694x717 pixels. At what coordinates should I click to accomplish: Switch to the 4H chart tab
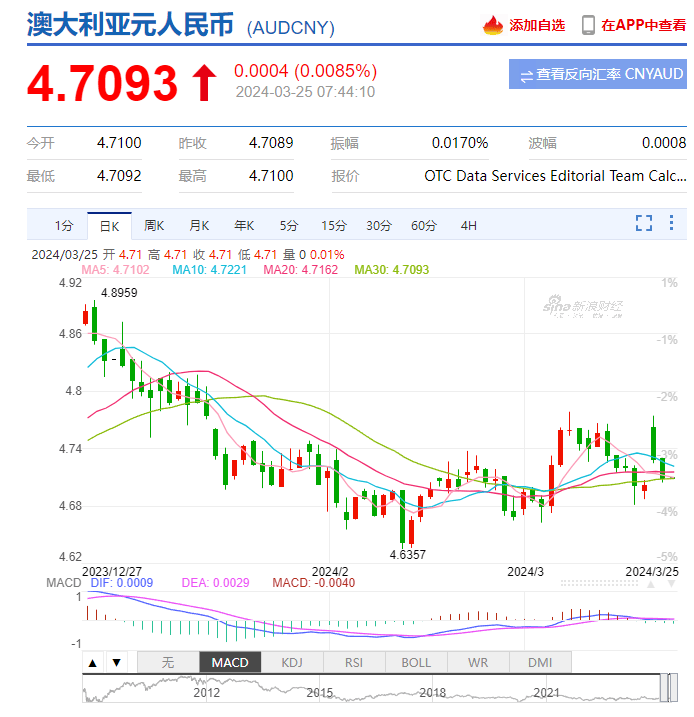468,225
